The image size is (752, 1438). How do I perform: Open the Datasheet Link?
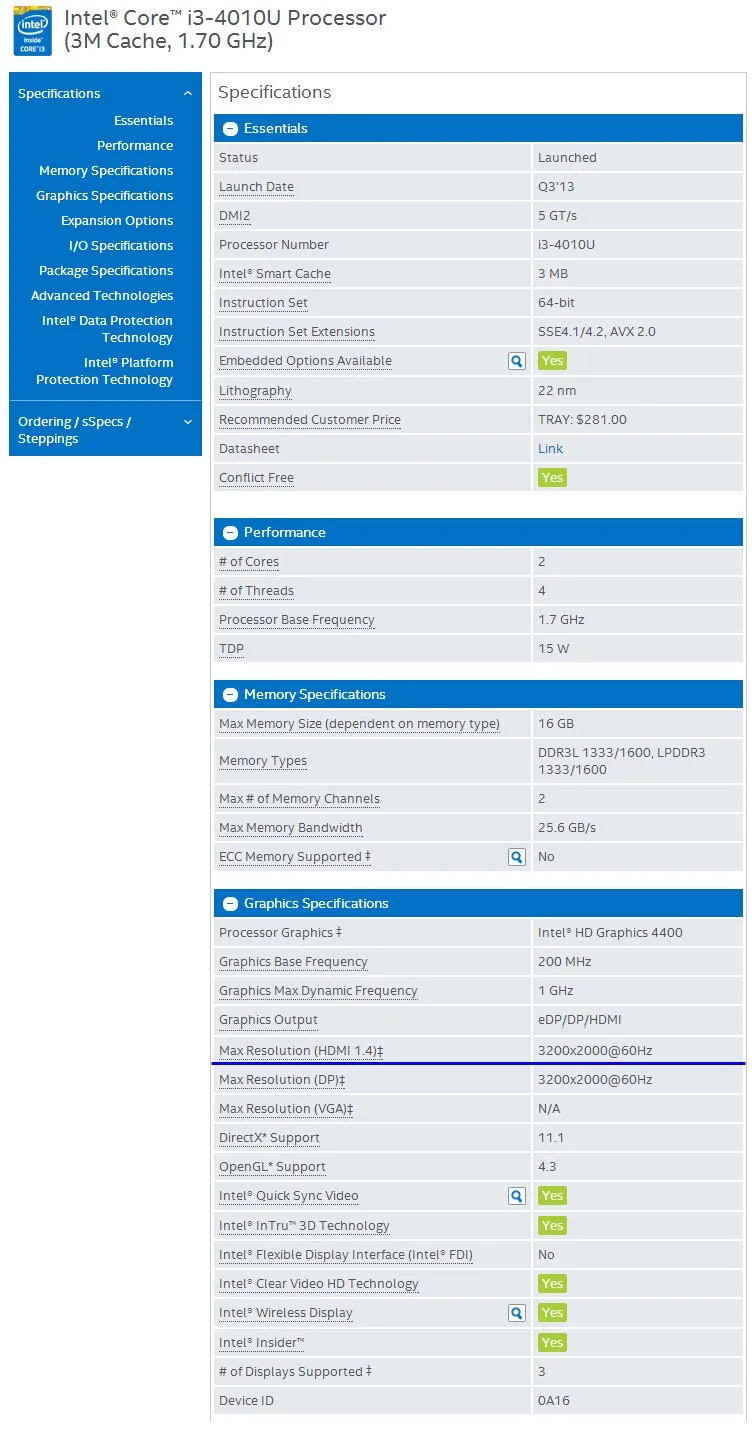pos(550,449)
